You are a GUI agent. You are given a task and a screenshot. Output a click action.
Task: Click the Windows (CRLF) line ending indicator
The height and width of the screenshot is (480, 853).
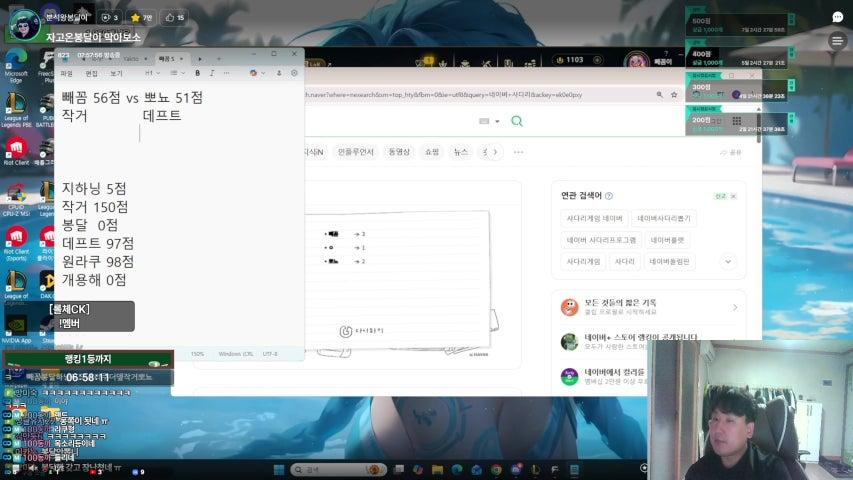tap(236, 354)
